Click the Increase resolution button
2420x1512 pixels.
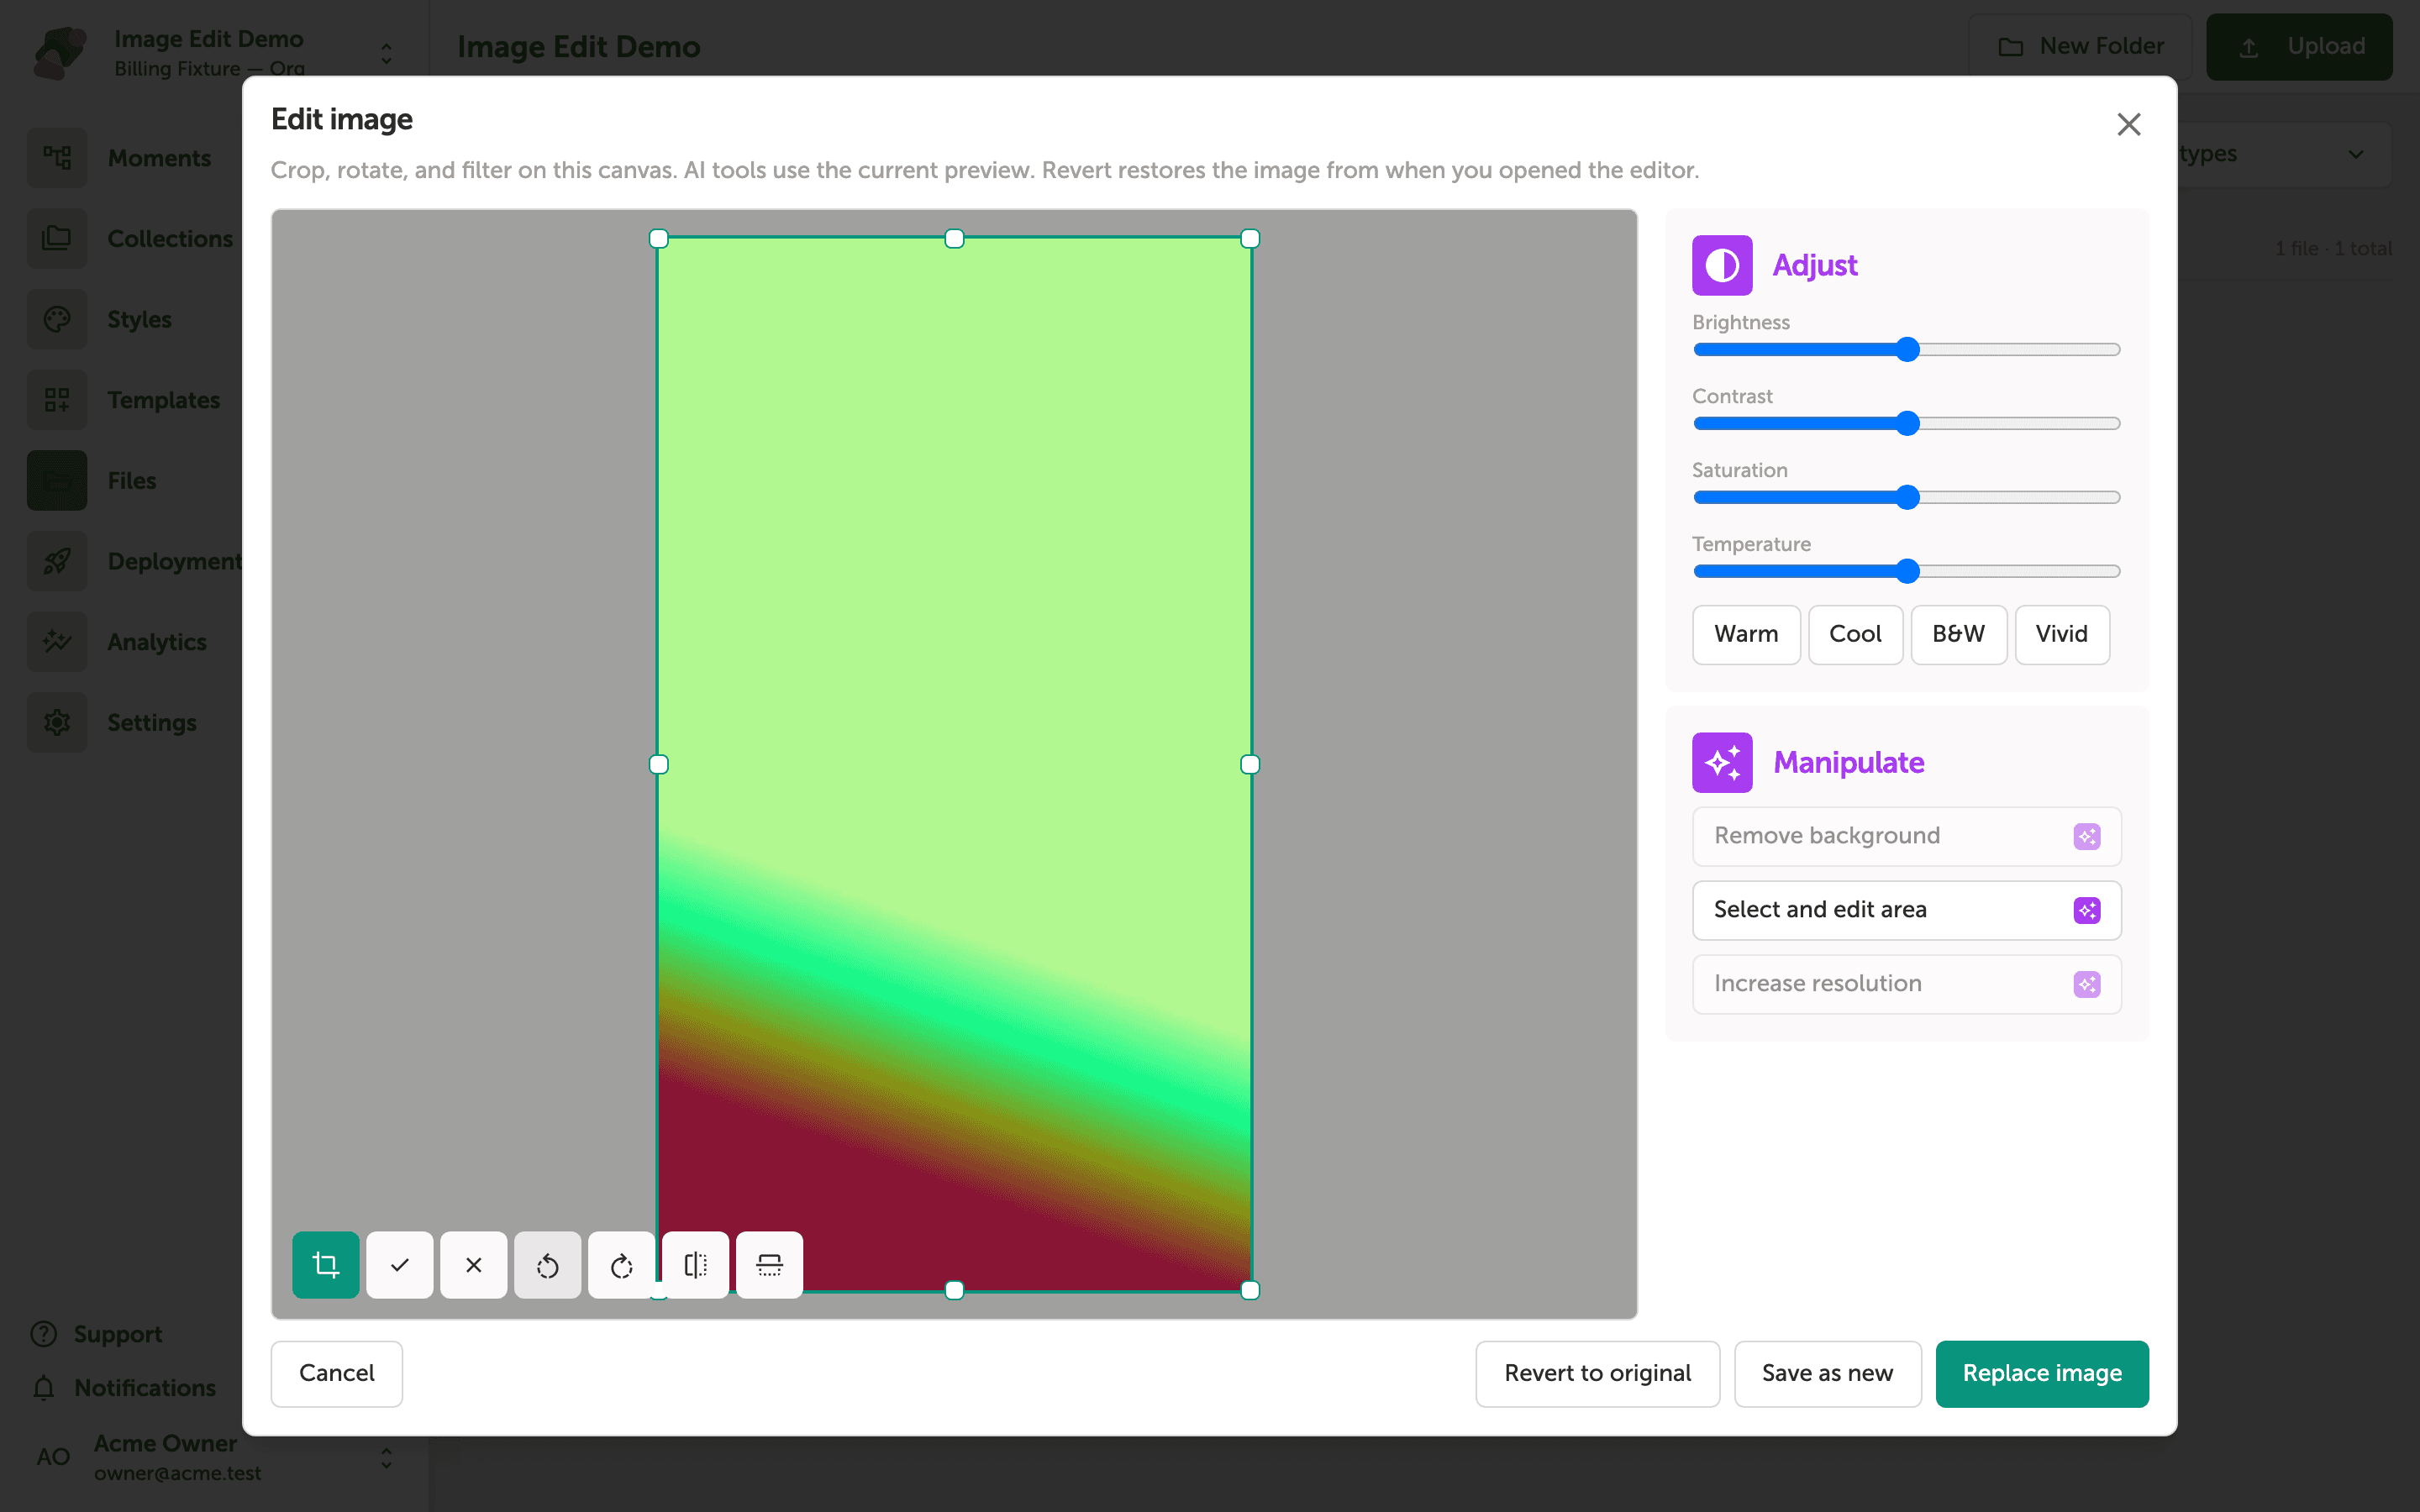tap(1906, 984)
